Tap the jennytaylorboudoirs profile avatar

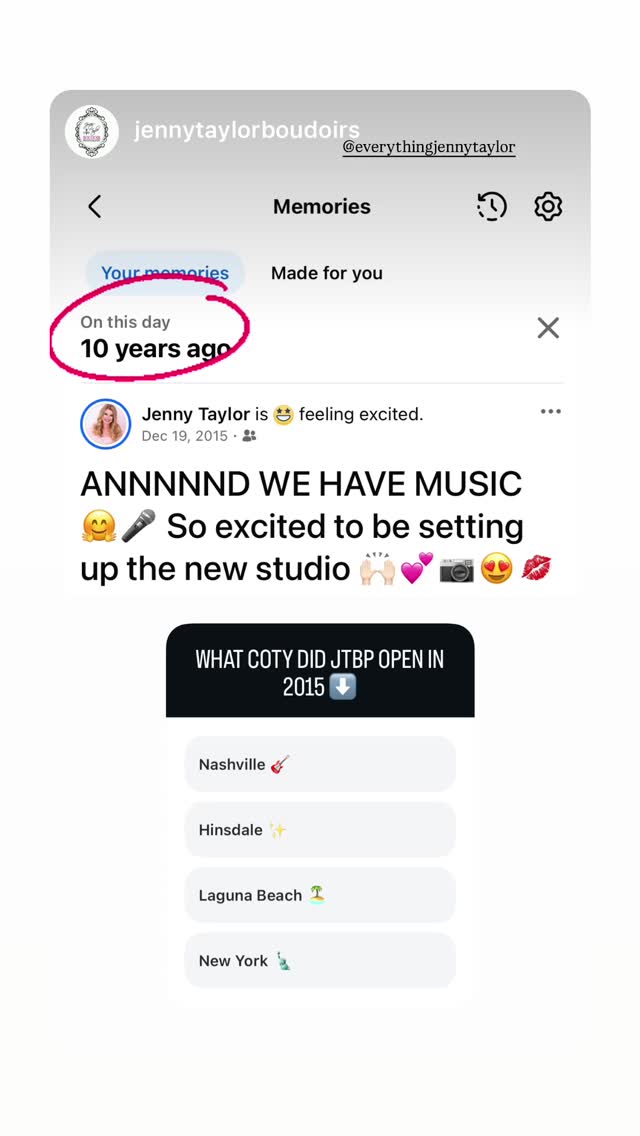91,131
